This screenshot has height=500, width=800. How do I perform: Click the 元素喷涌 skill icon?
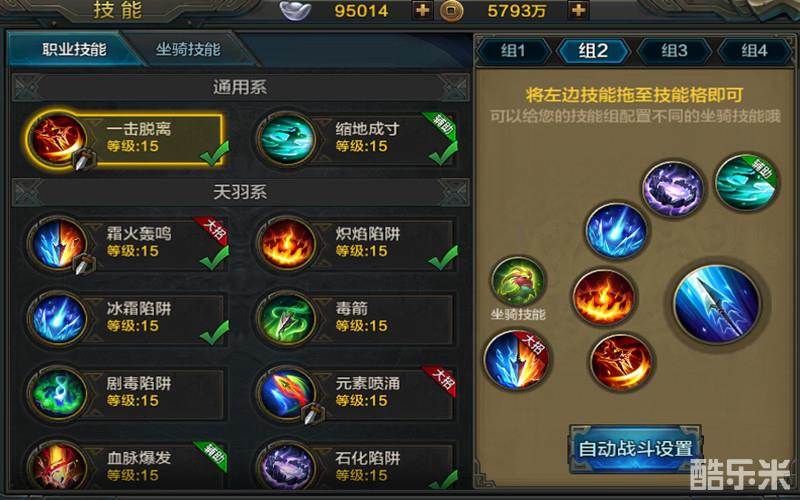286,393
